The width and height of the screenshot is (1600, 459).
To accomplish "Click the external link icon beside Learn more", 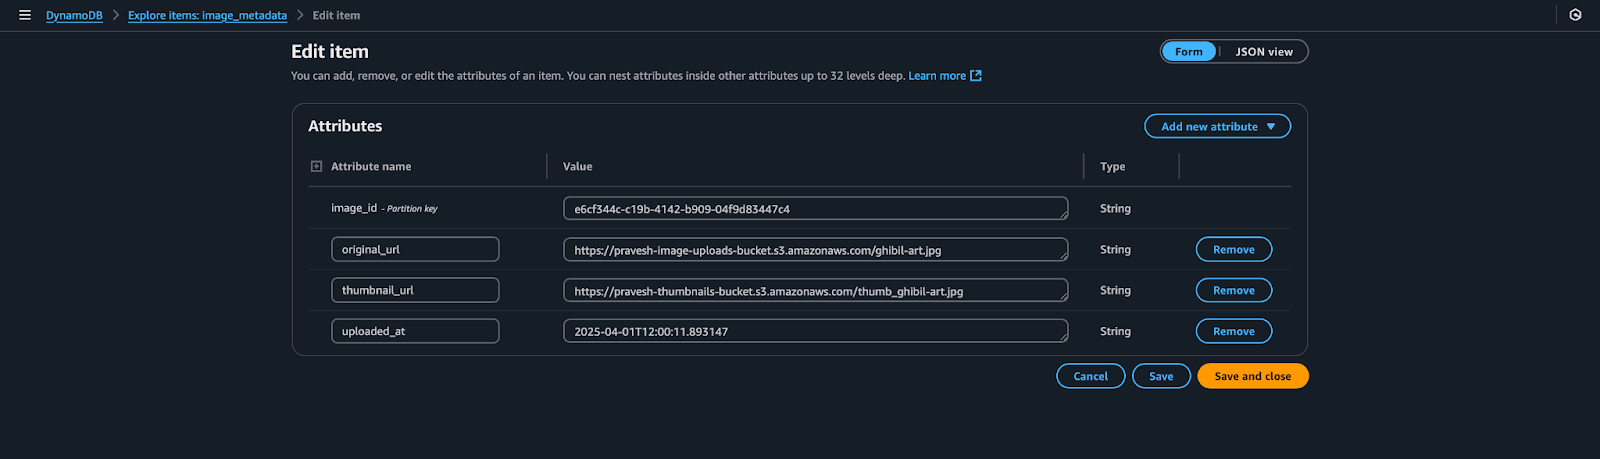I will point(976,76).
